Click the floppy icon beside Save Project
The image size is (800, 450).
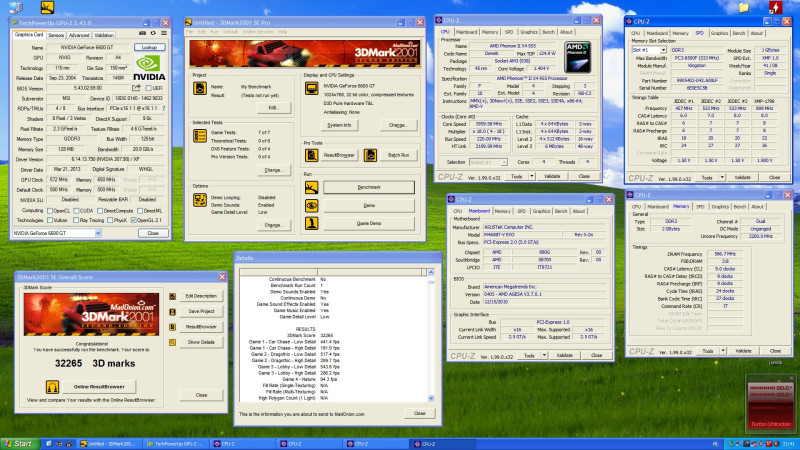click(172, 312)
